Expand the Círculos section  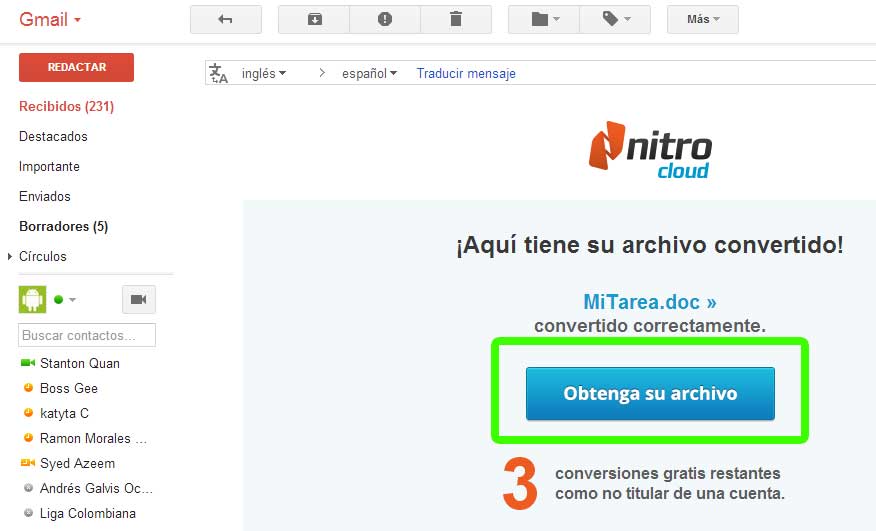click(10, 257)
